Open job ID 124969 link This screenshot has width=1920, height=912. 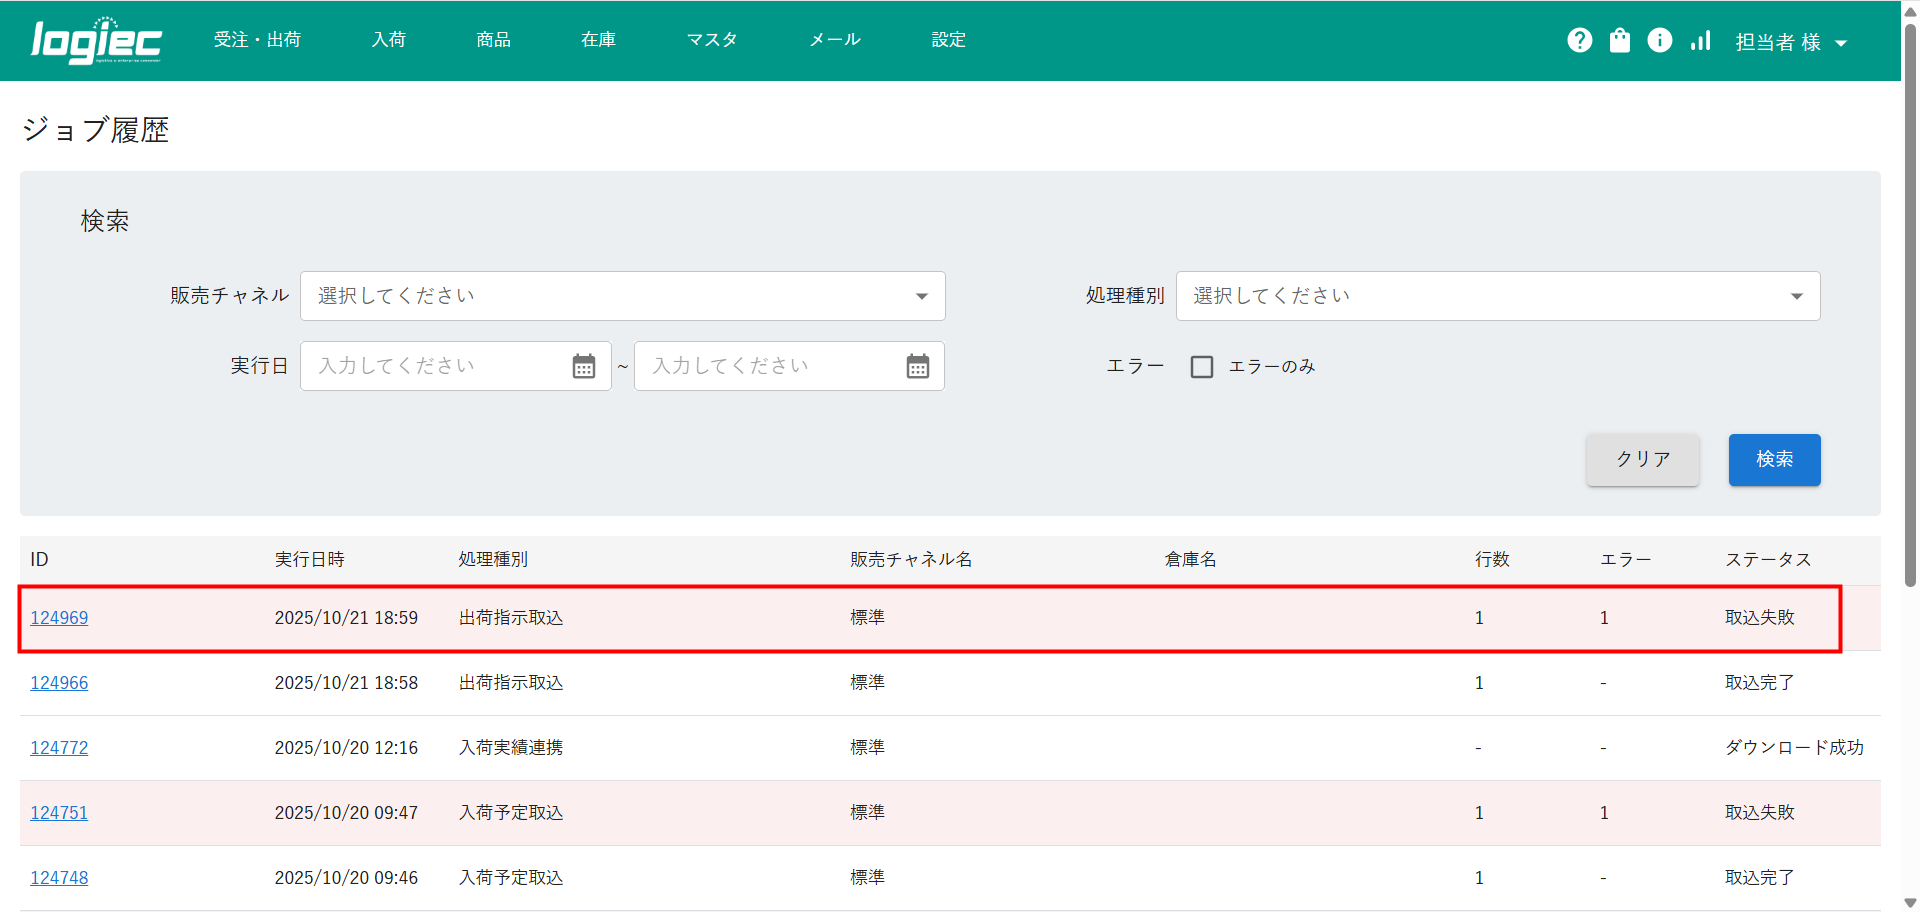[59, 618]
